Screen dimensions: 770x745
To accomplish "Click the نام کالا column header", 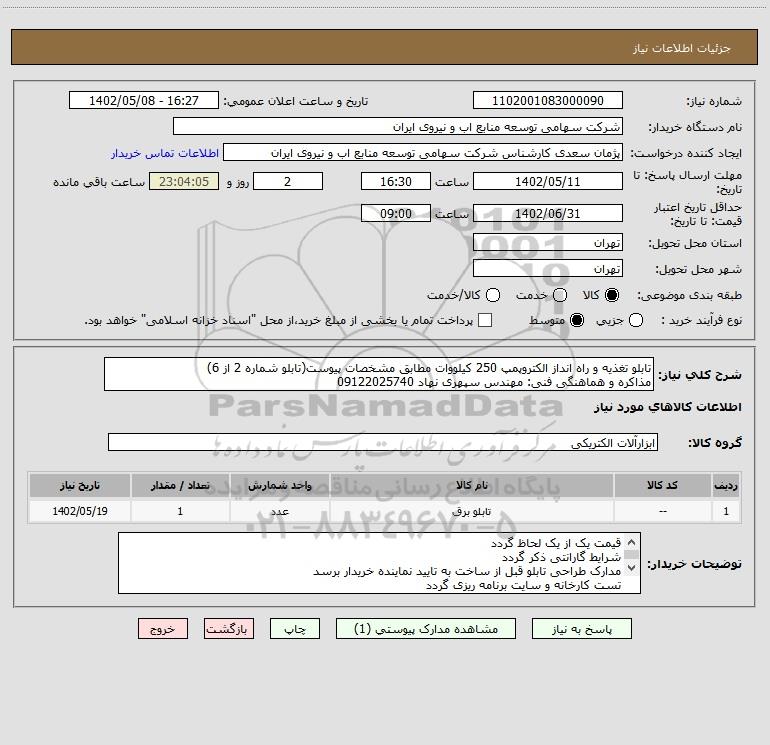I will tap(471, 485).
